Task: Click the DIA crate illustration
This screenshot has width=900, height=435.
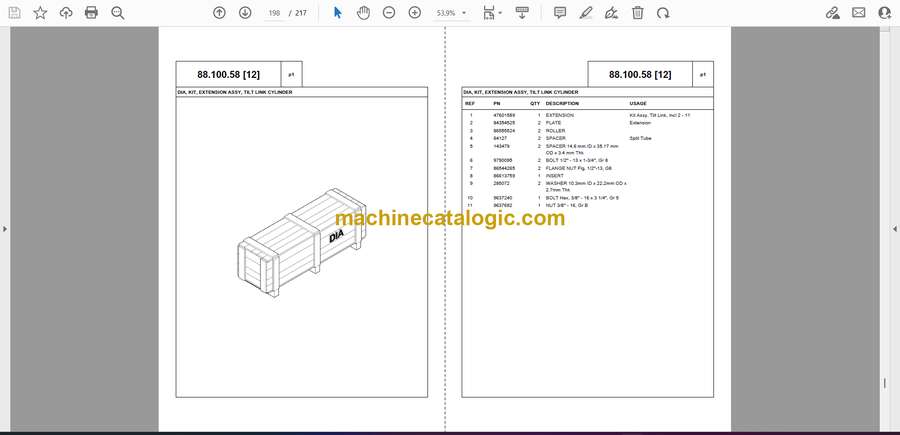Action: 302,242
